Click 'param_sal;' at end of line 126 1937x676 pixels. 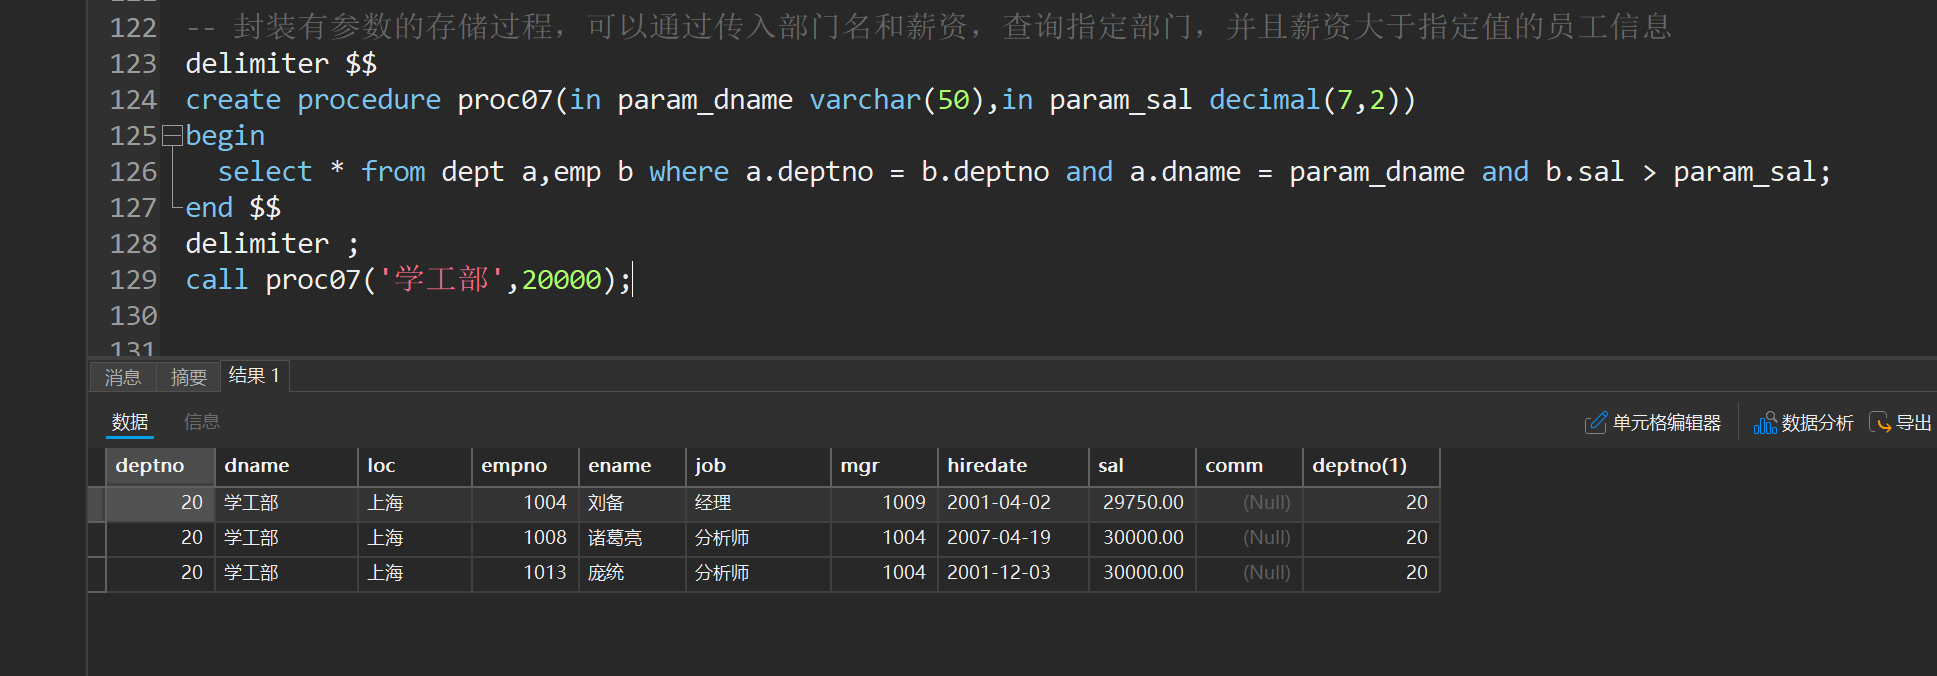[x=1752, y=172]
